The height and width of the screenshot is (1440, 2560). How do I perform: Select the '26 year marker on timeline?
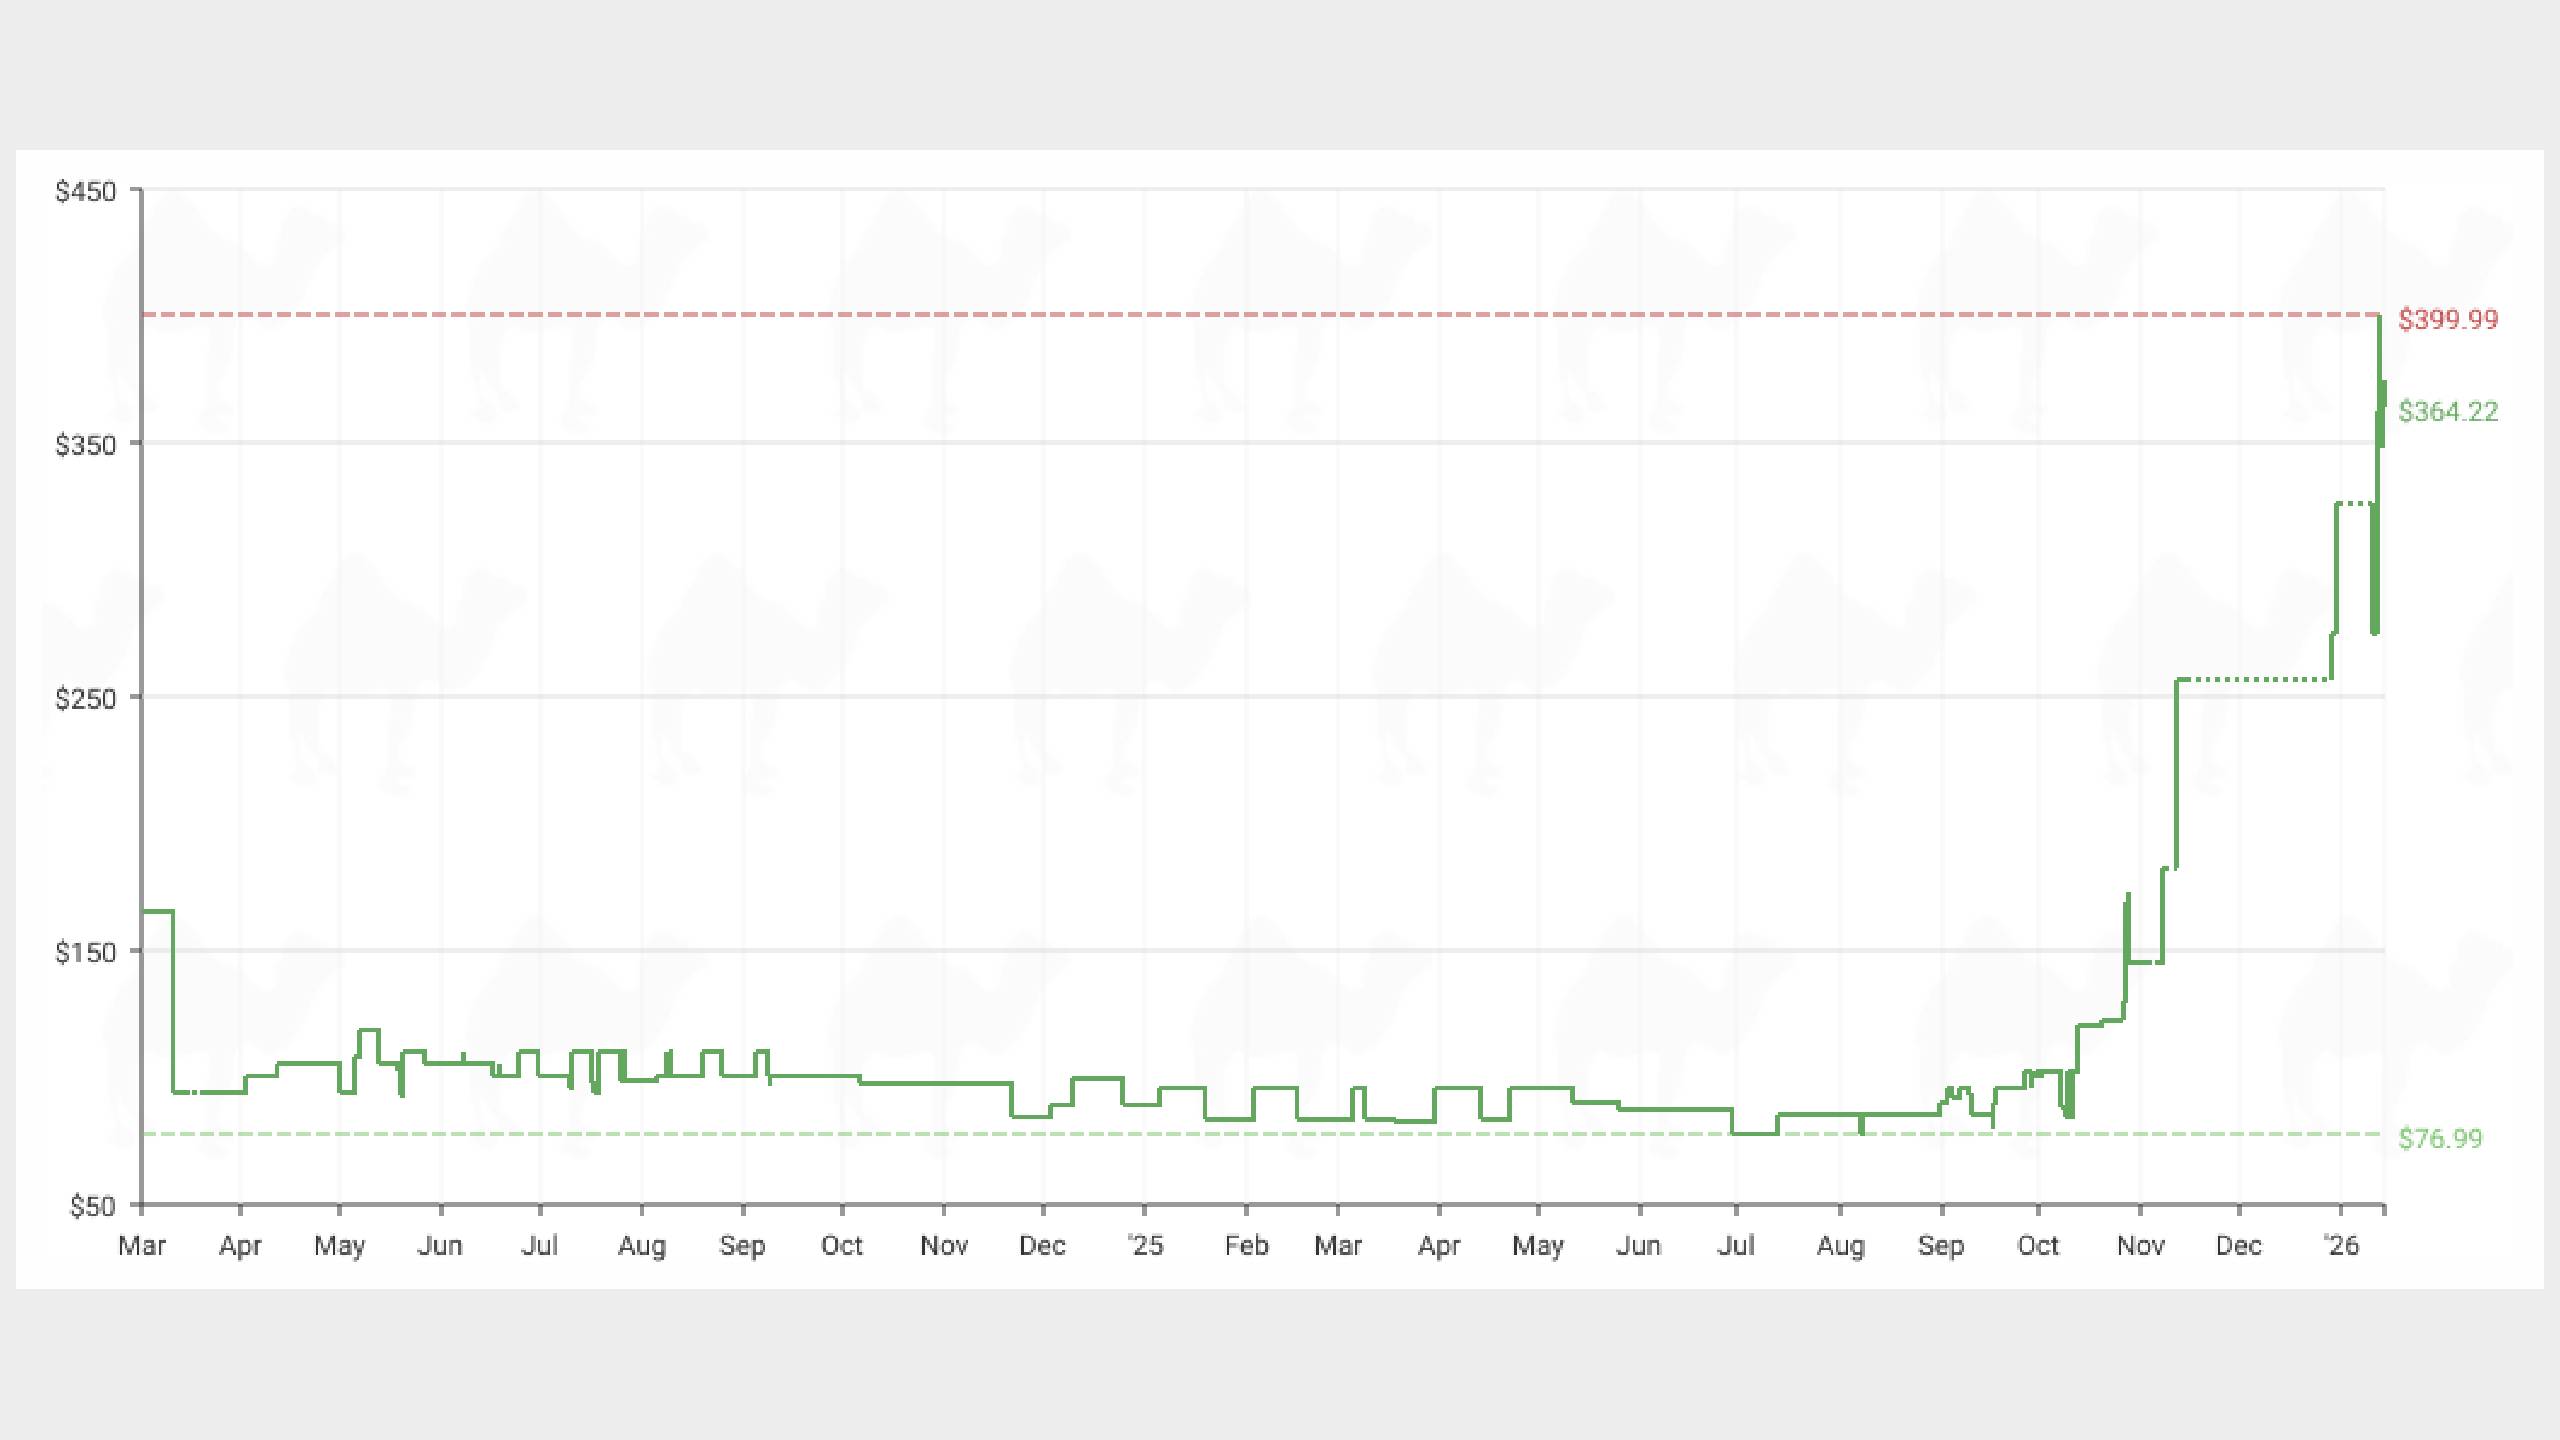coord(2341,1245)
